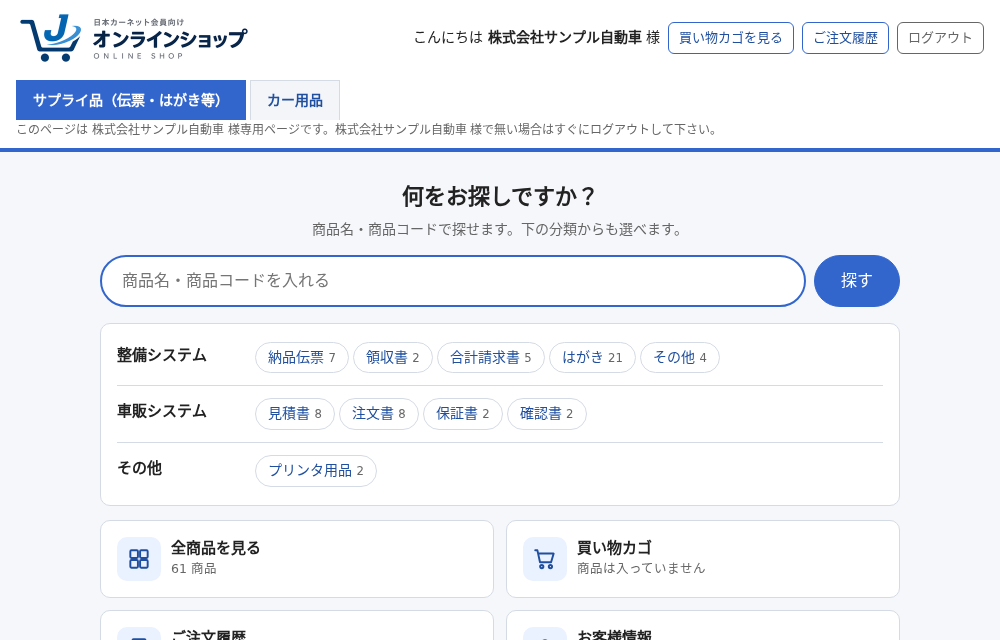Screen dimensions: 1000x640
Task: Click the 探す search button
Action: pyautogui.click(x=857, y=281)
